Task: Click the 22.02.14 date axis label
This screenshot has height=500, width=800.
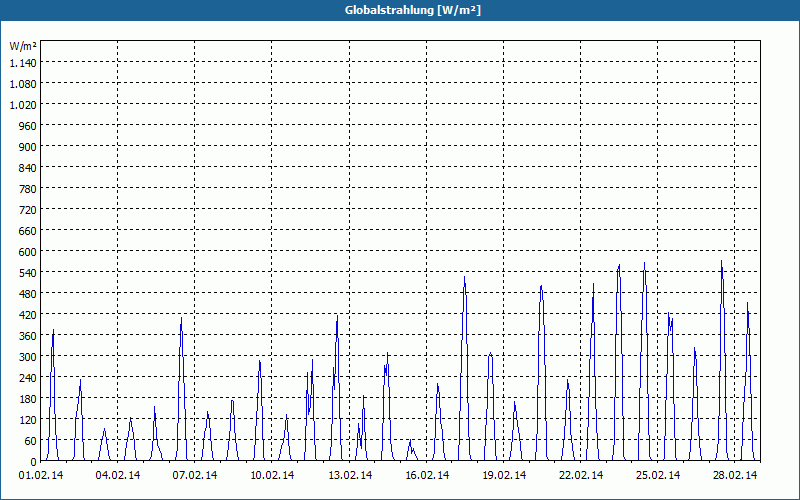Action: coord(581,475)
